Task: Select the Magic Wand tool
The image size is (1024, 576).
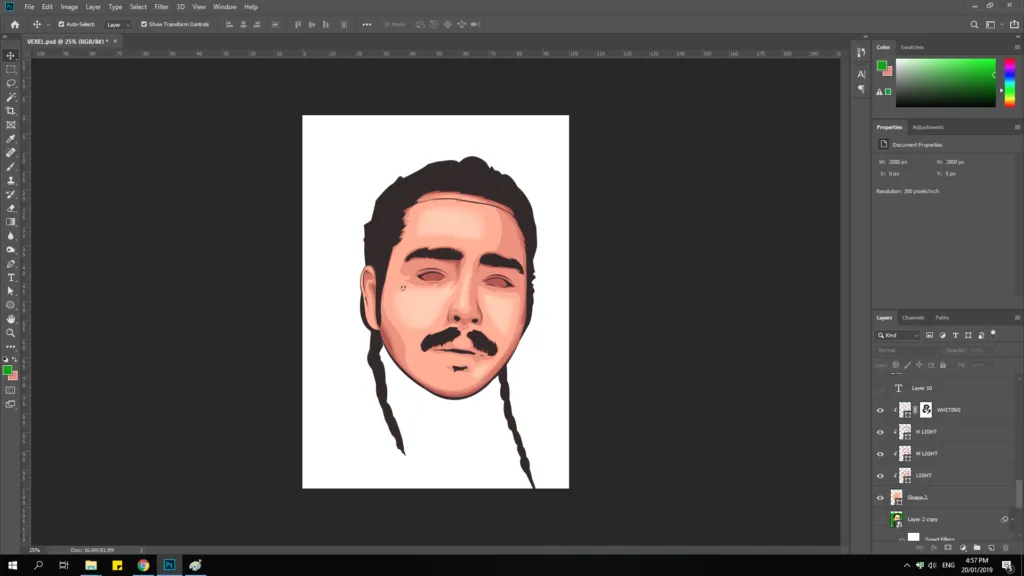Action: point(10,97)
